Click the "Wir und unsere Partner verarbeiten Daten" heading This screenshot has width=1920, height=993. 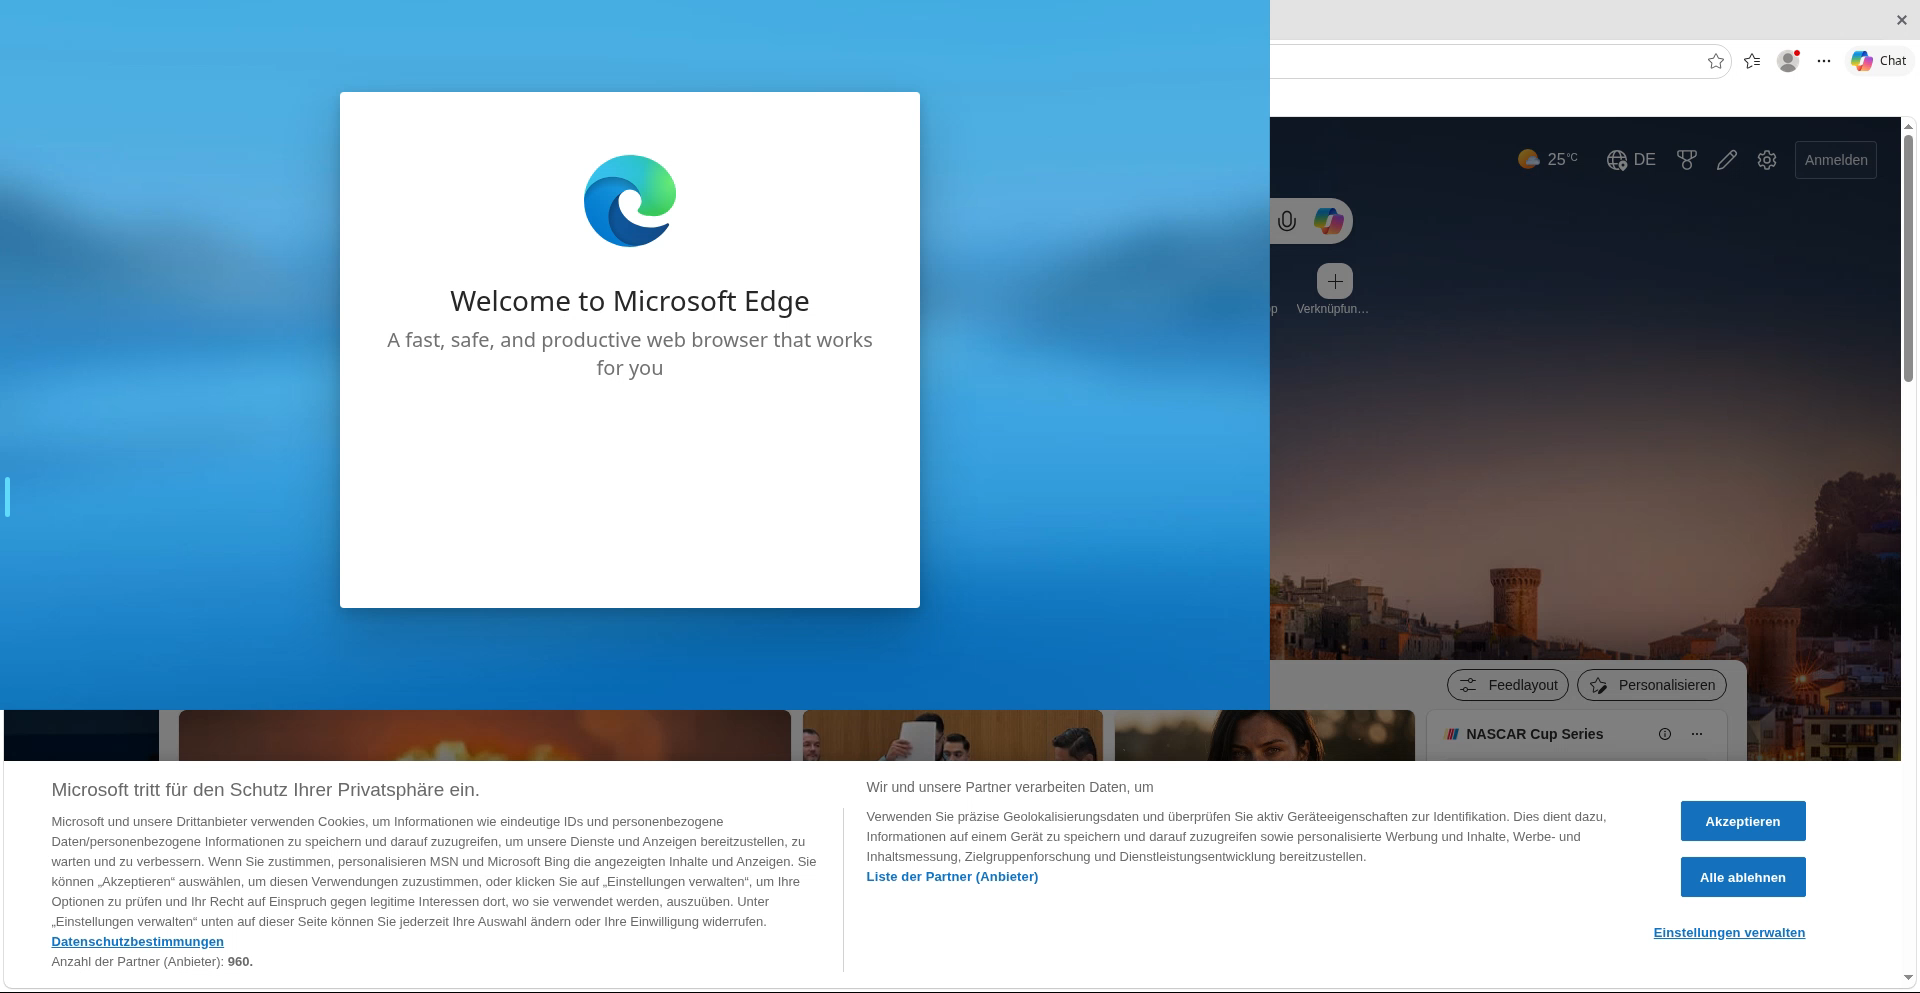point(1010,788)
